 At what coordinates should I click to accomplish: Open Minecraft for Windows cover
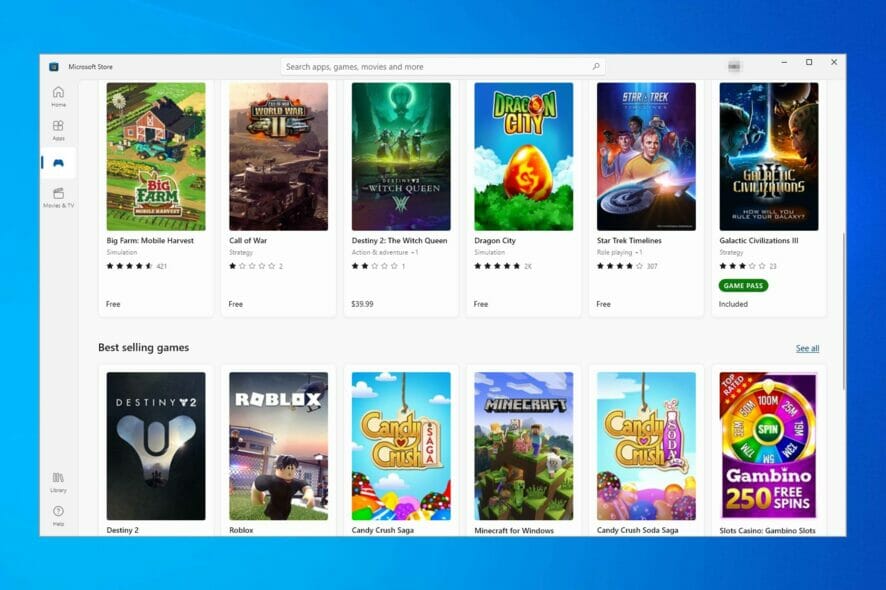524,446
